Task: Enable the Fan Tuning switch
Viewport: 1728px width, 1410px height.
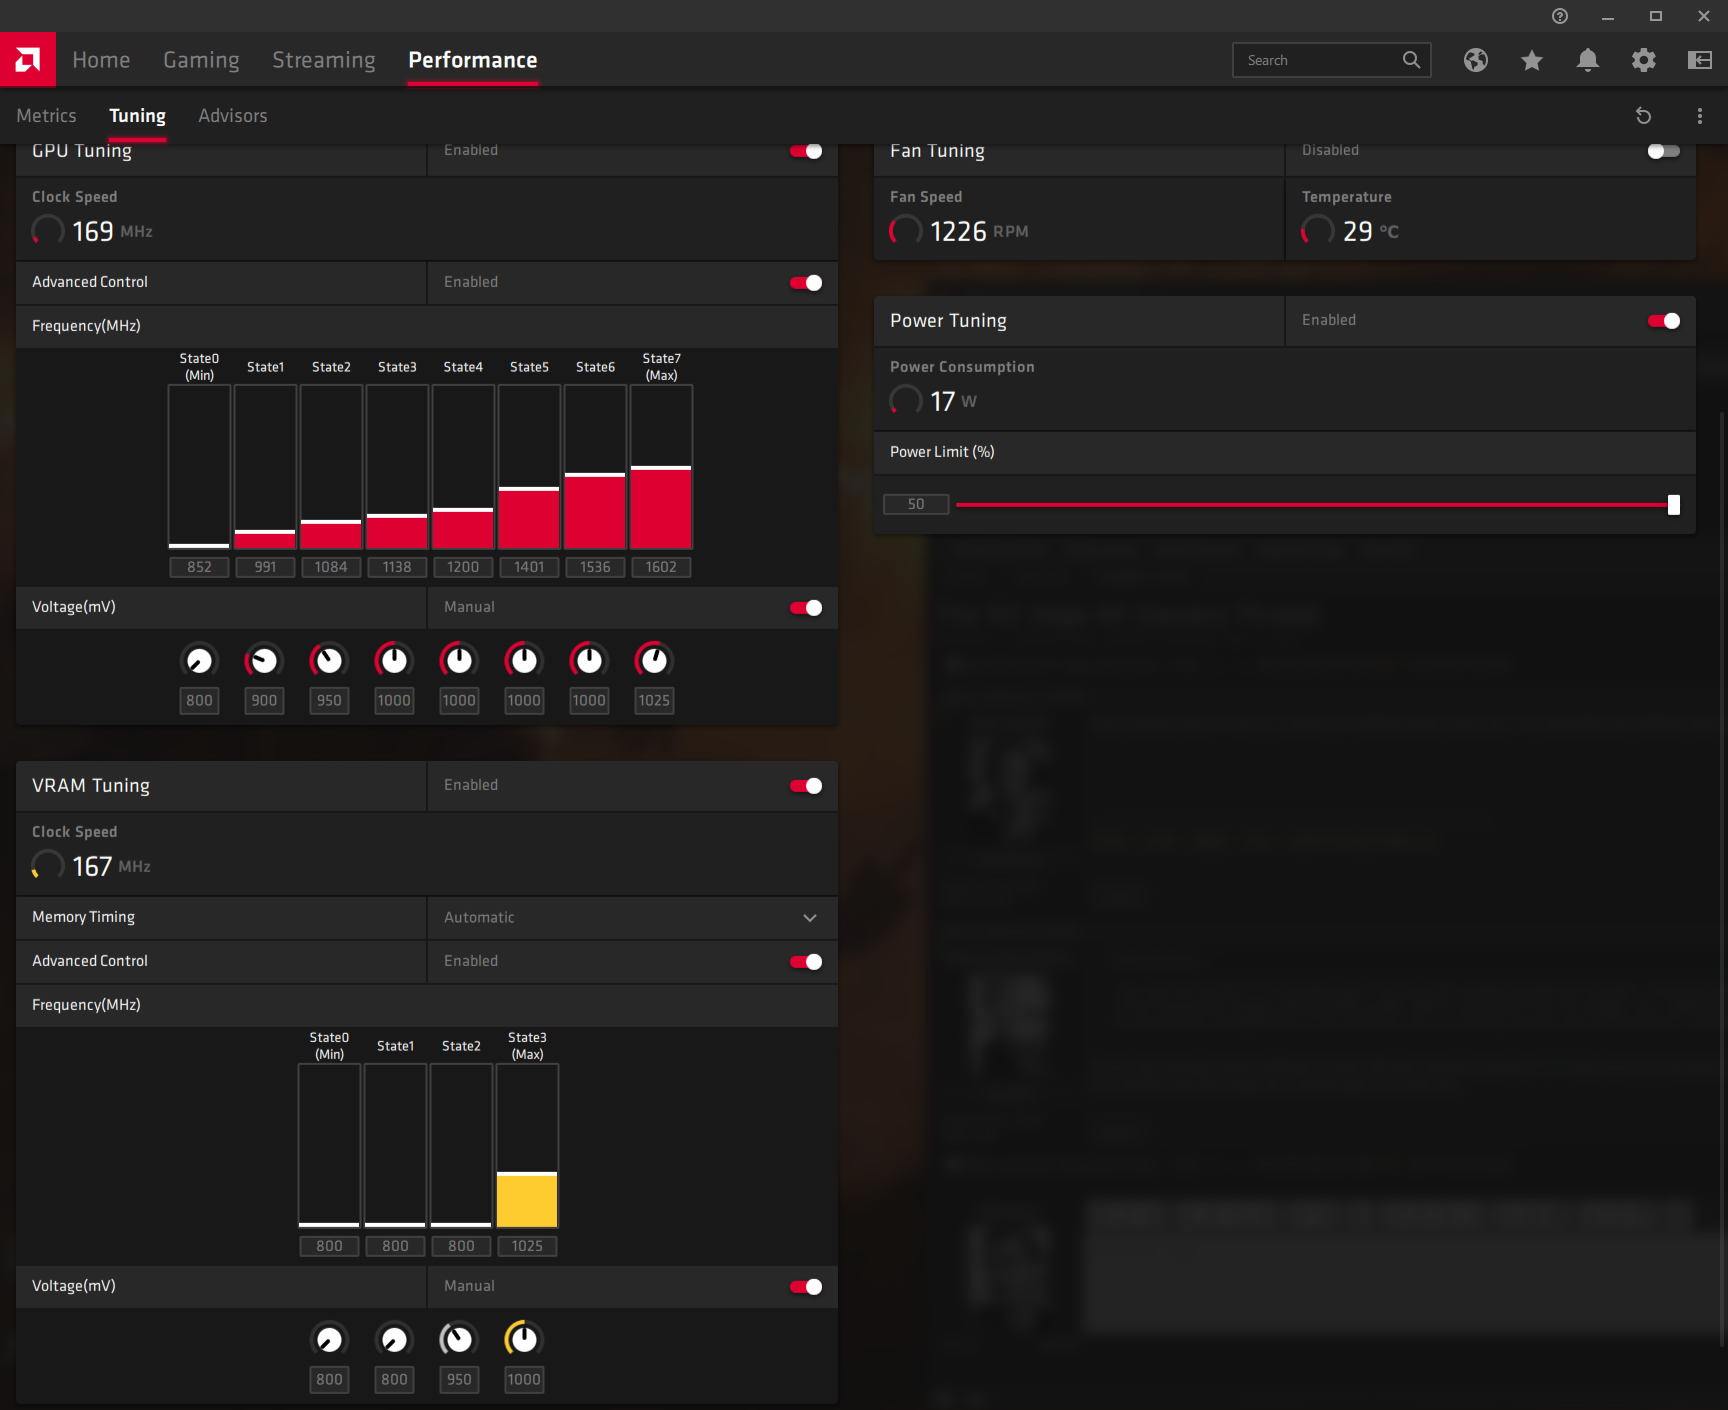Action: pyautogui.click(x=1664, y=151)
